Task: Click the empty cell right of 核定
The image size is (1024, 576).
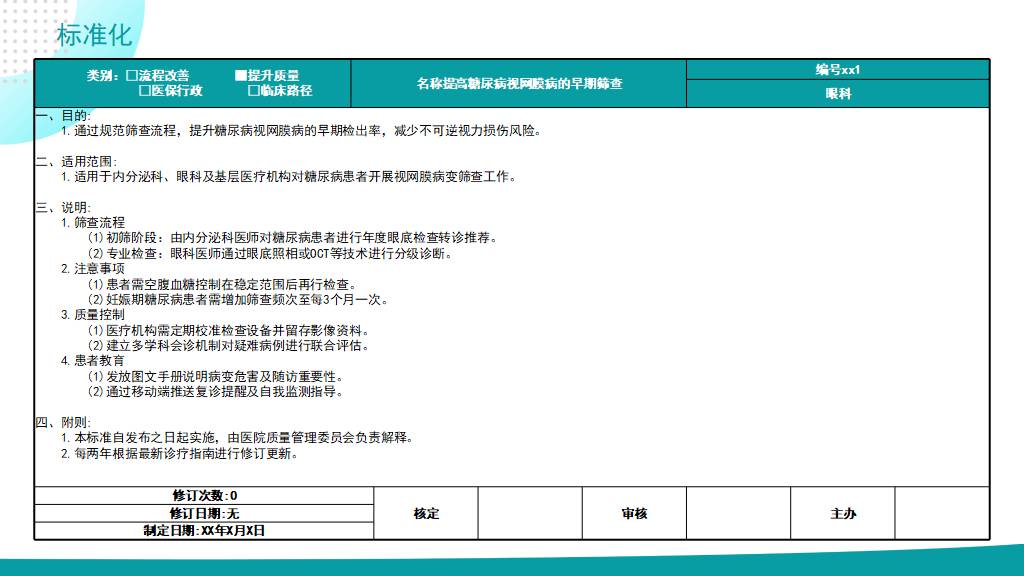Action: tap(530, 514)
